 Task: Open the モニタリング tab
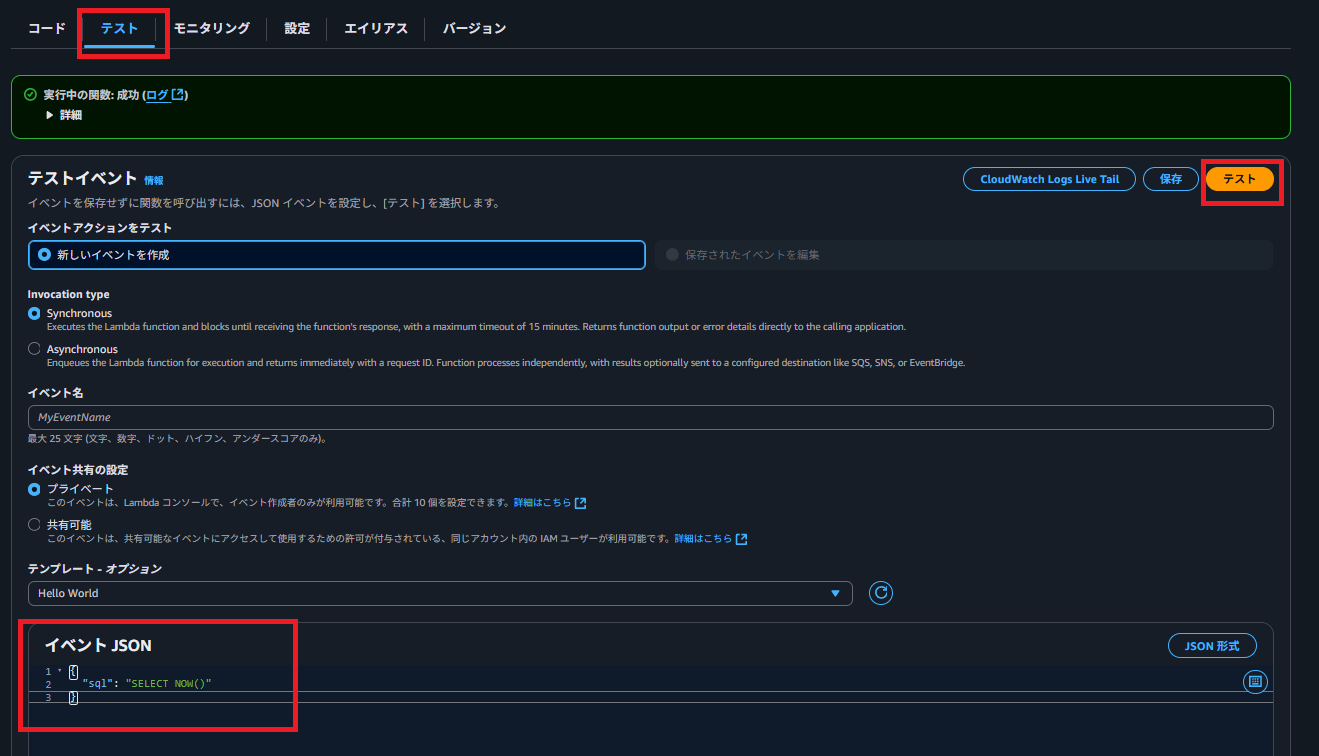pos(211,28)
